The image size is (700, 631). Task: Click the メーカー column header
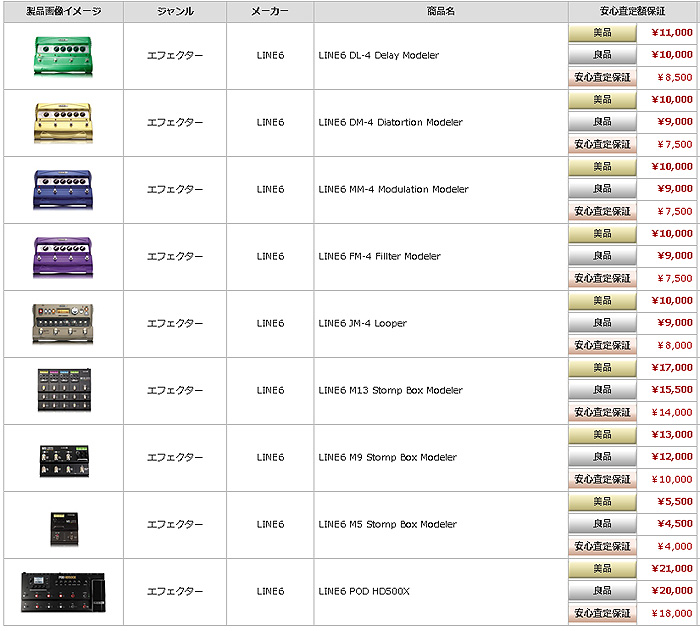(x=270, y=12)
